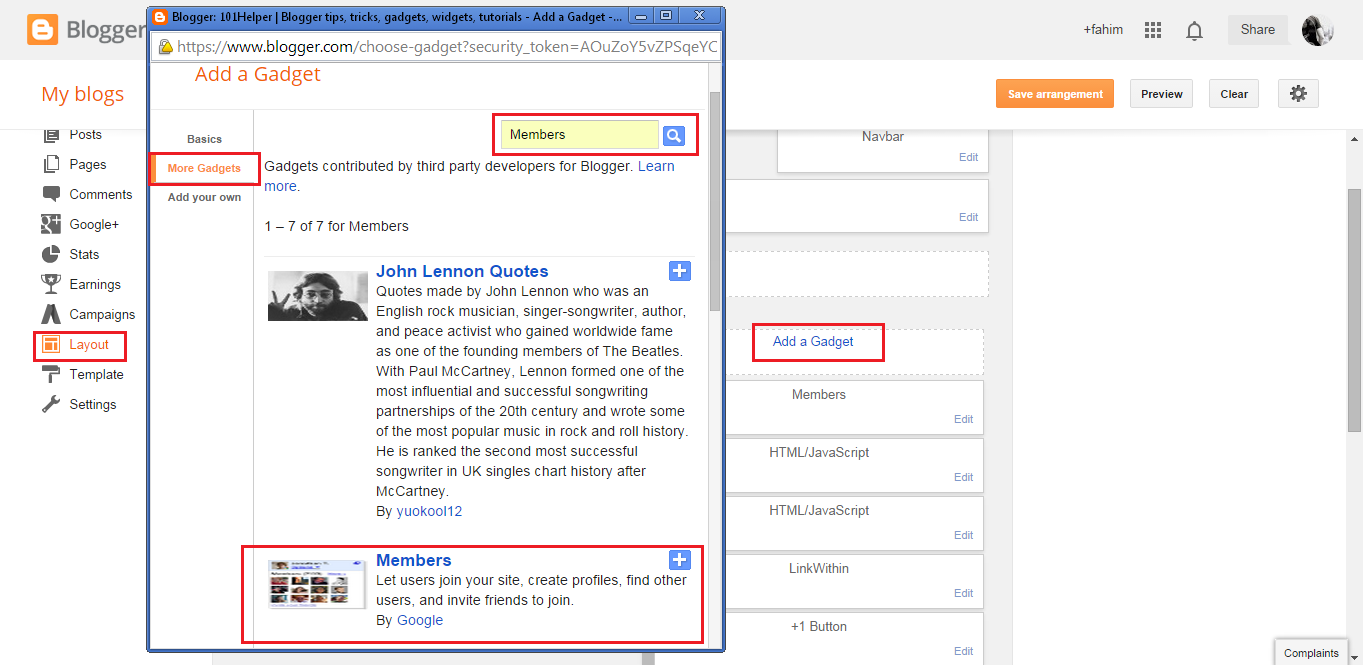Viewport: 1363px width, 665px height.
Task: Open Earnings in the sidebar
Action: pyautogui.click(x=95, y=284)
